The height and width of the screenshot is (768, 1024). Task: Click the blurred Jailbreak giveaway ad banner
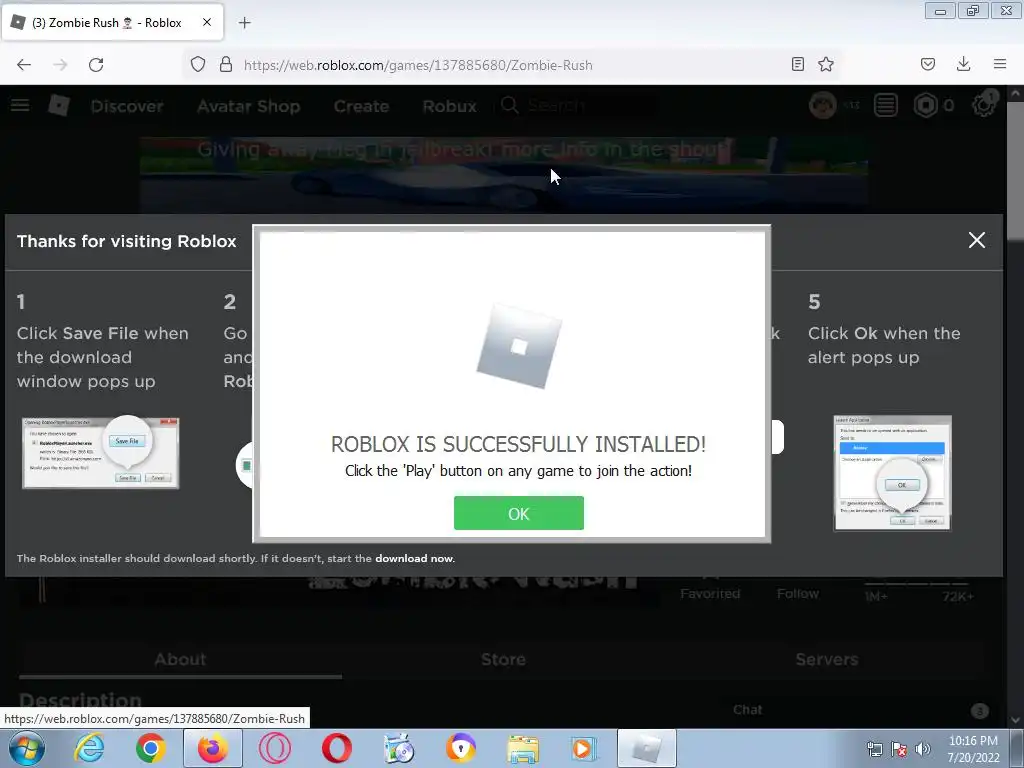[x=504, y=174]
